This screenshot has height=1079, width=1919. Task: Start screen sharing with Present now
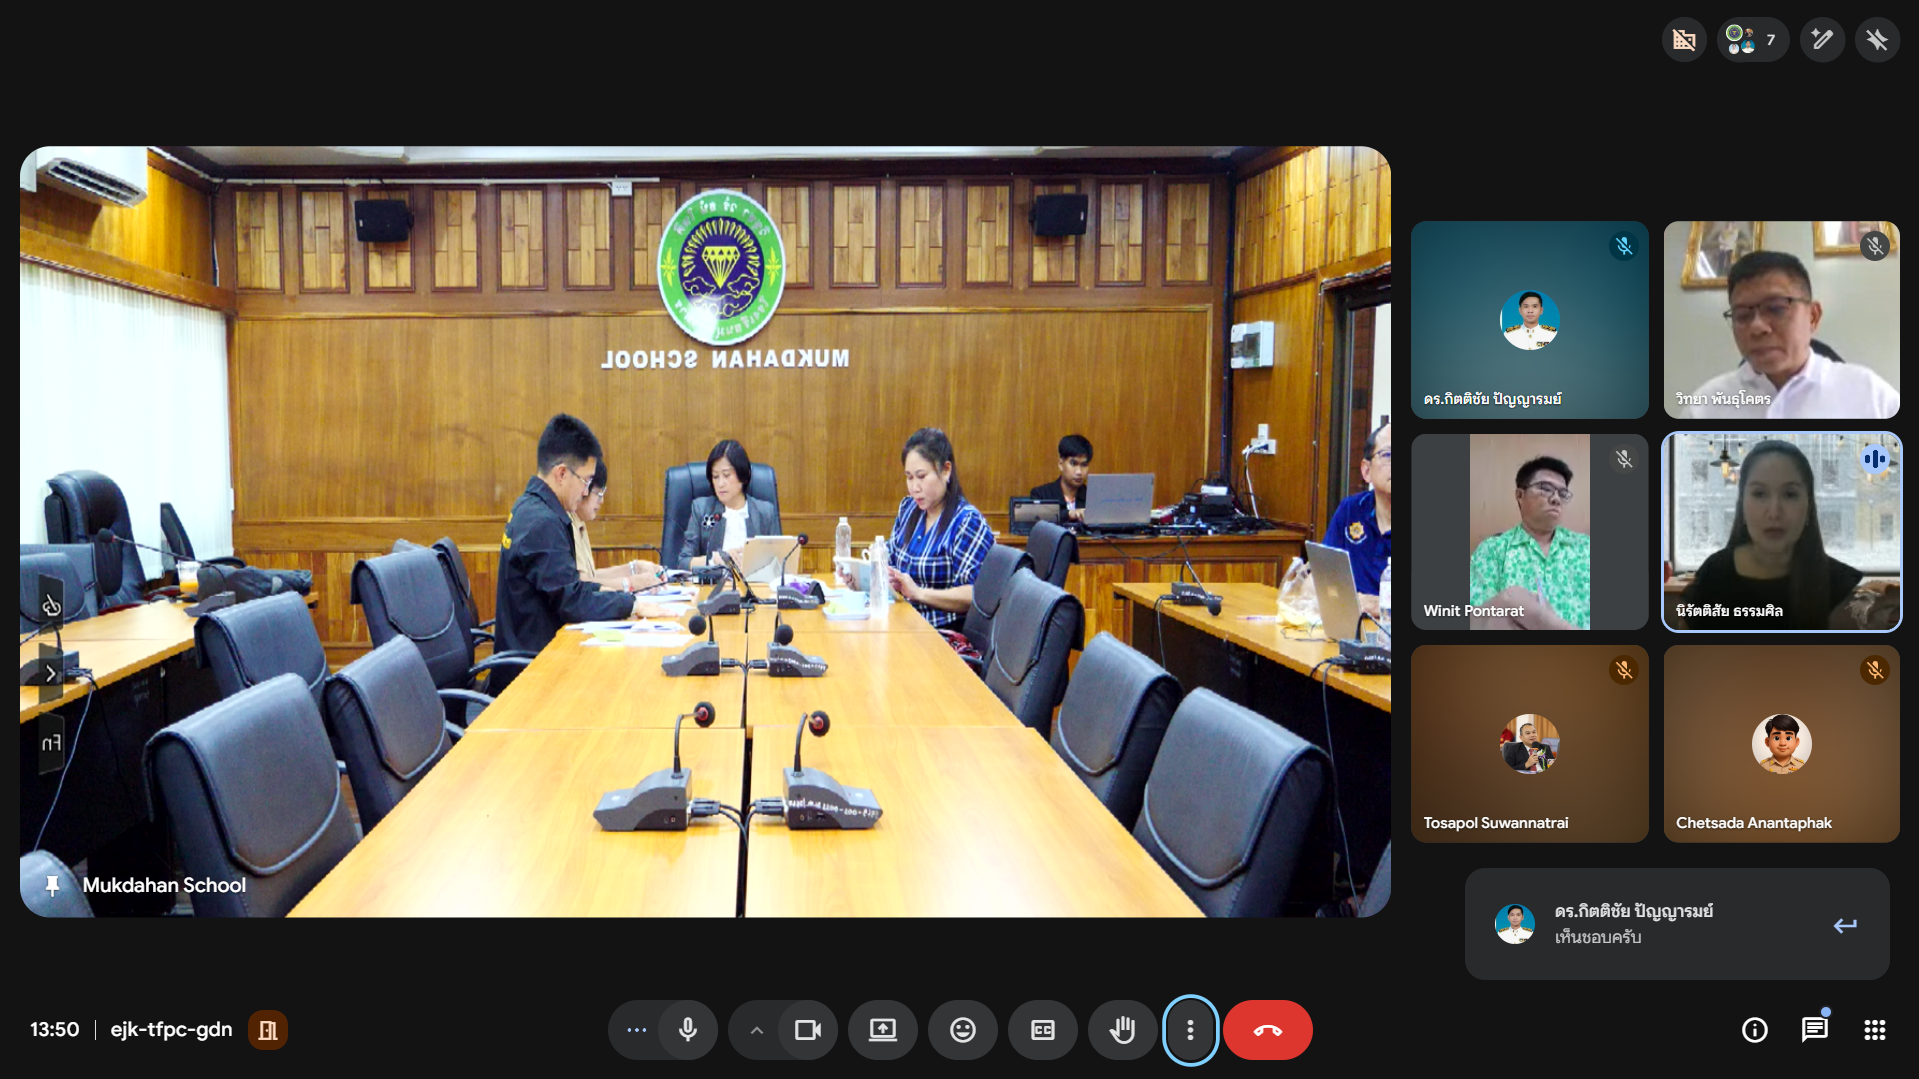click(x=882, y=1030)
